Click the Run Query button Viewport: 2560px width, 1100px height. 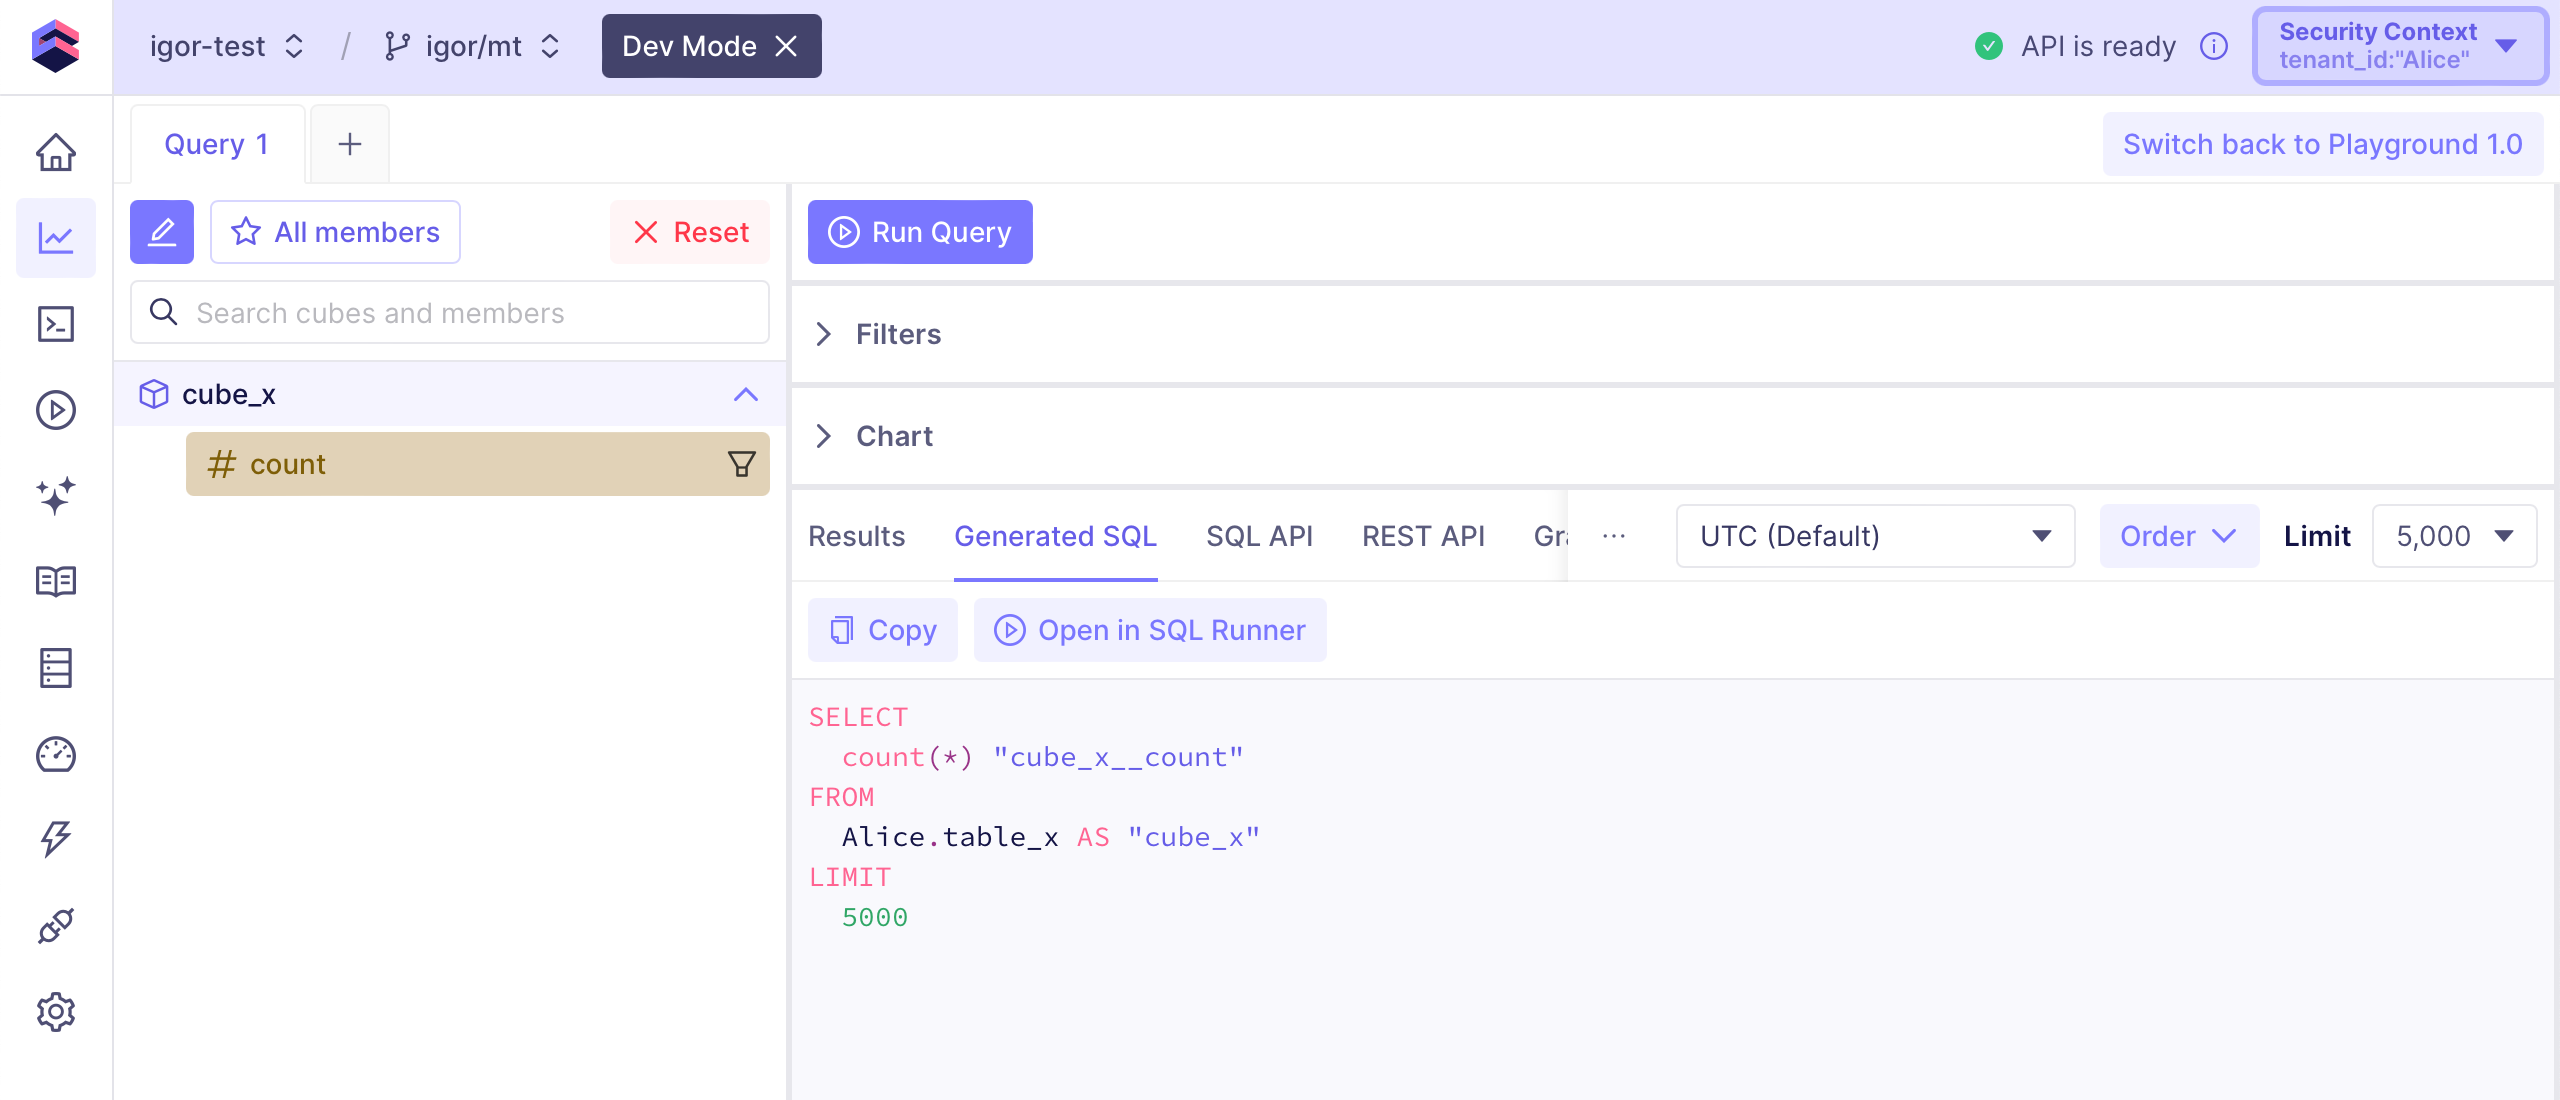(x=920, y=232)
